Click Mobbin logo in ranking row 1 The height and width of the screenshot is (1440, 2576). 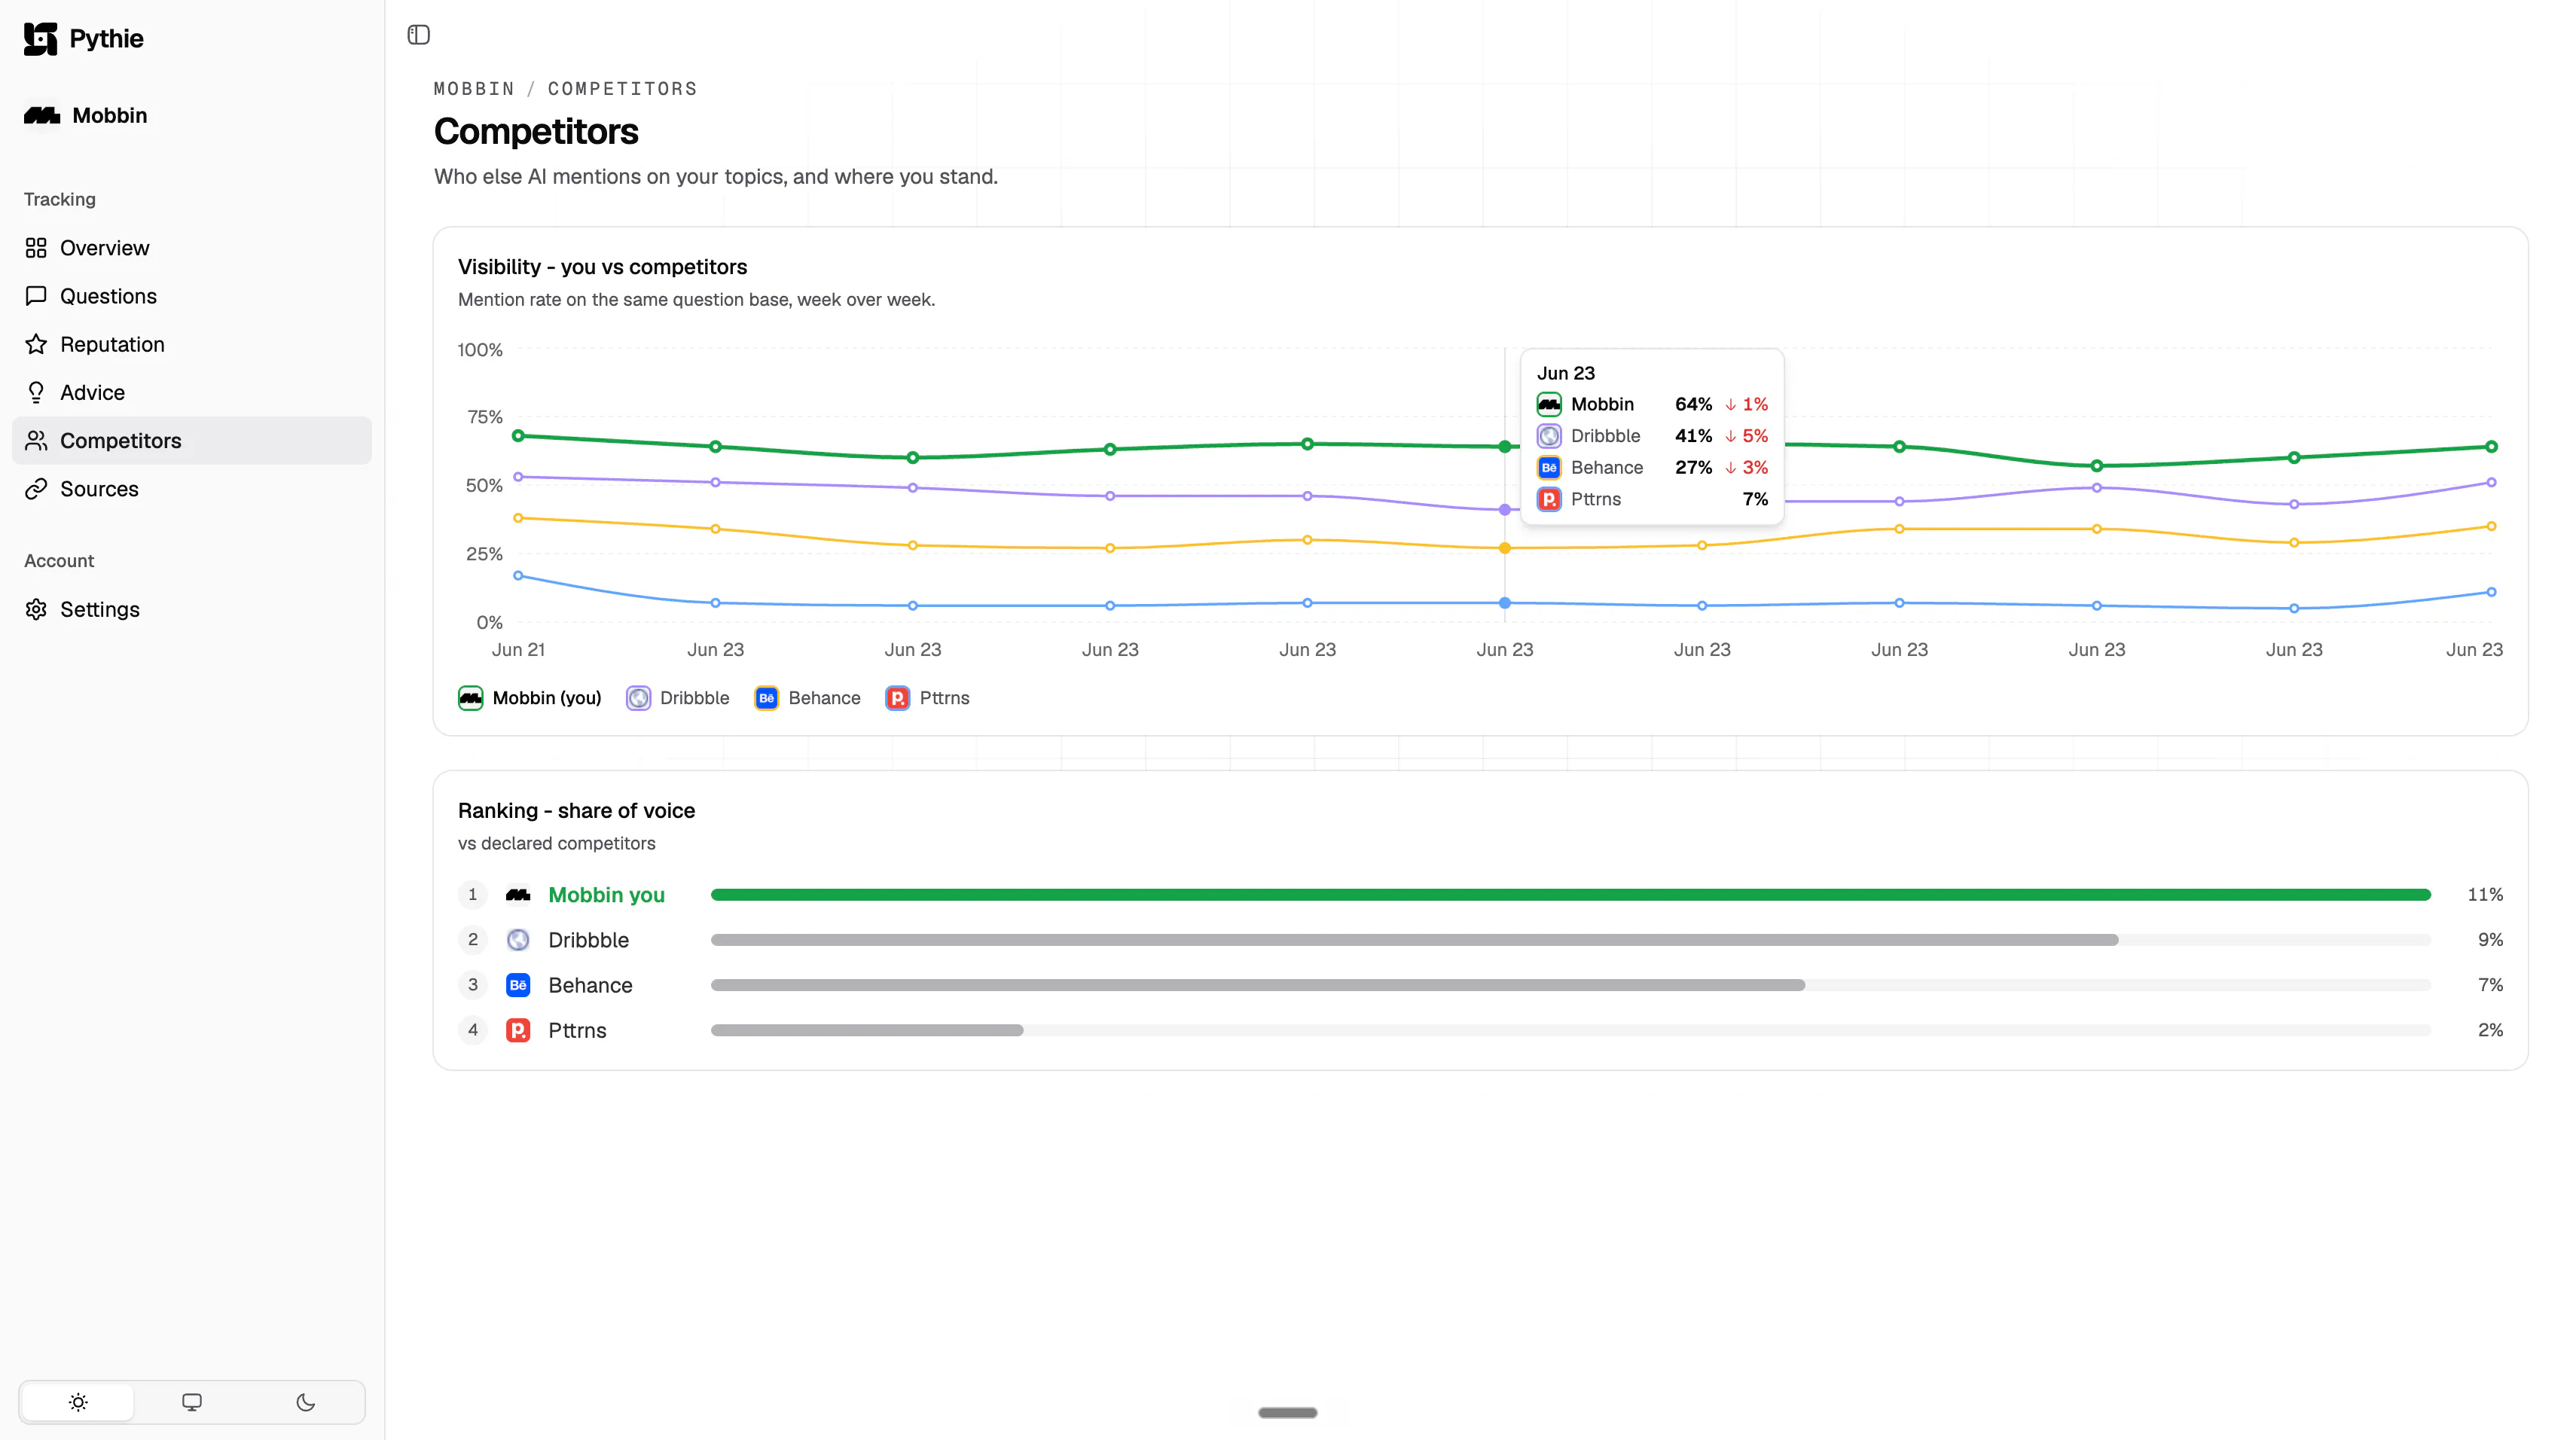click(x=518, y=895)
